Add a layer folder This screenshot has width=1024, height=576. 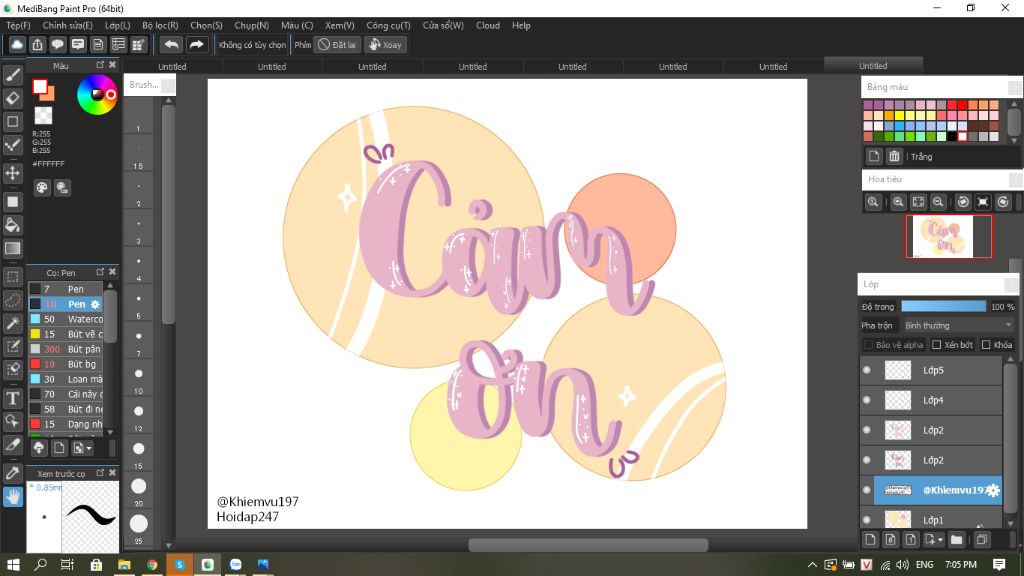pos(957,539)
